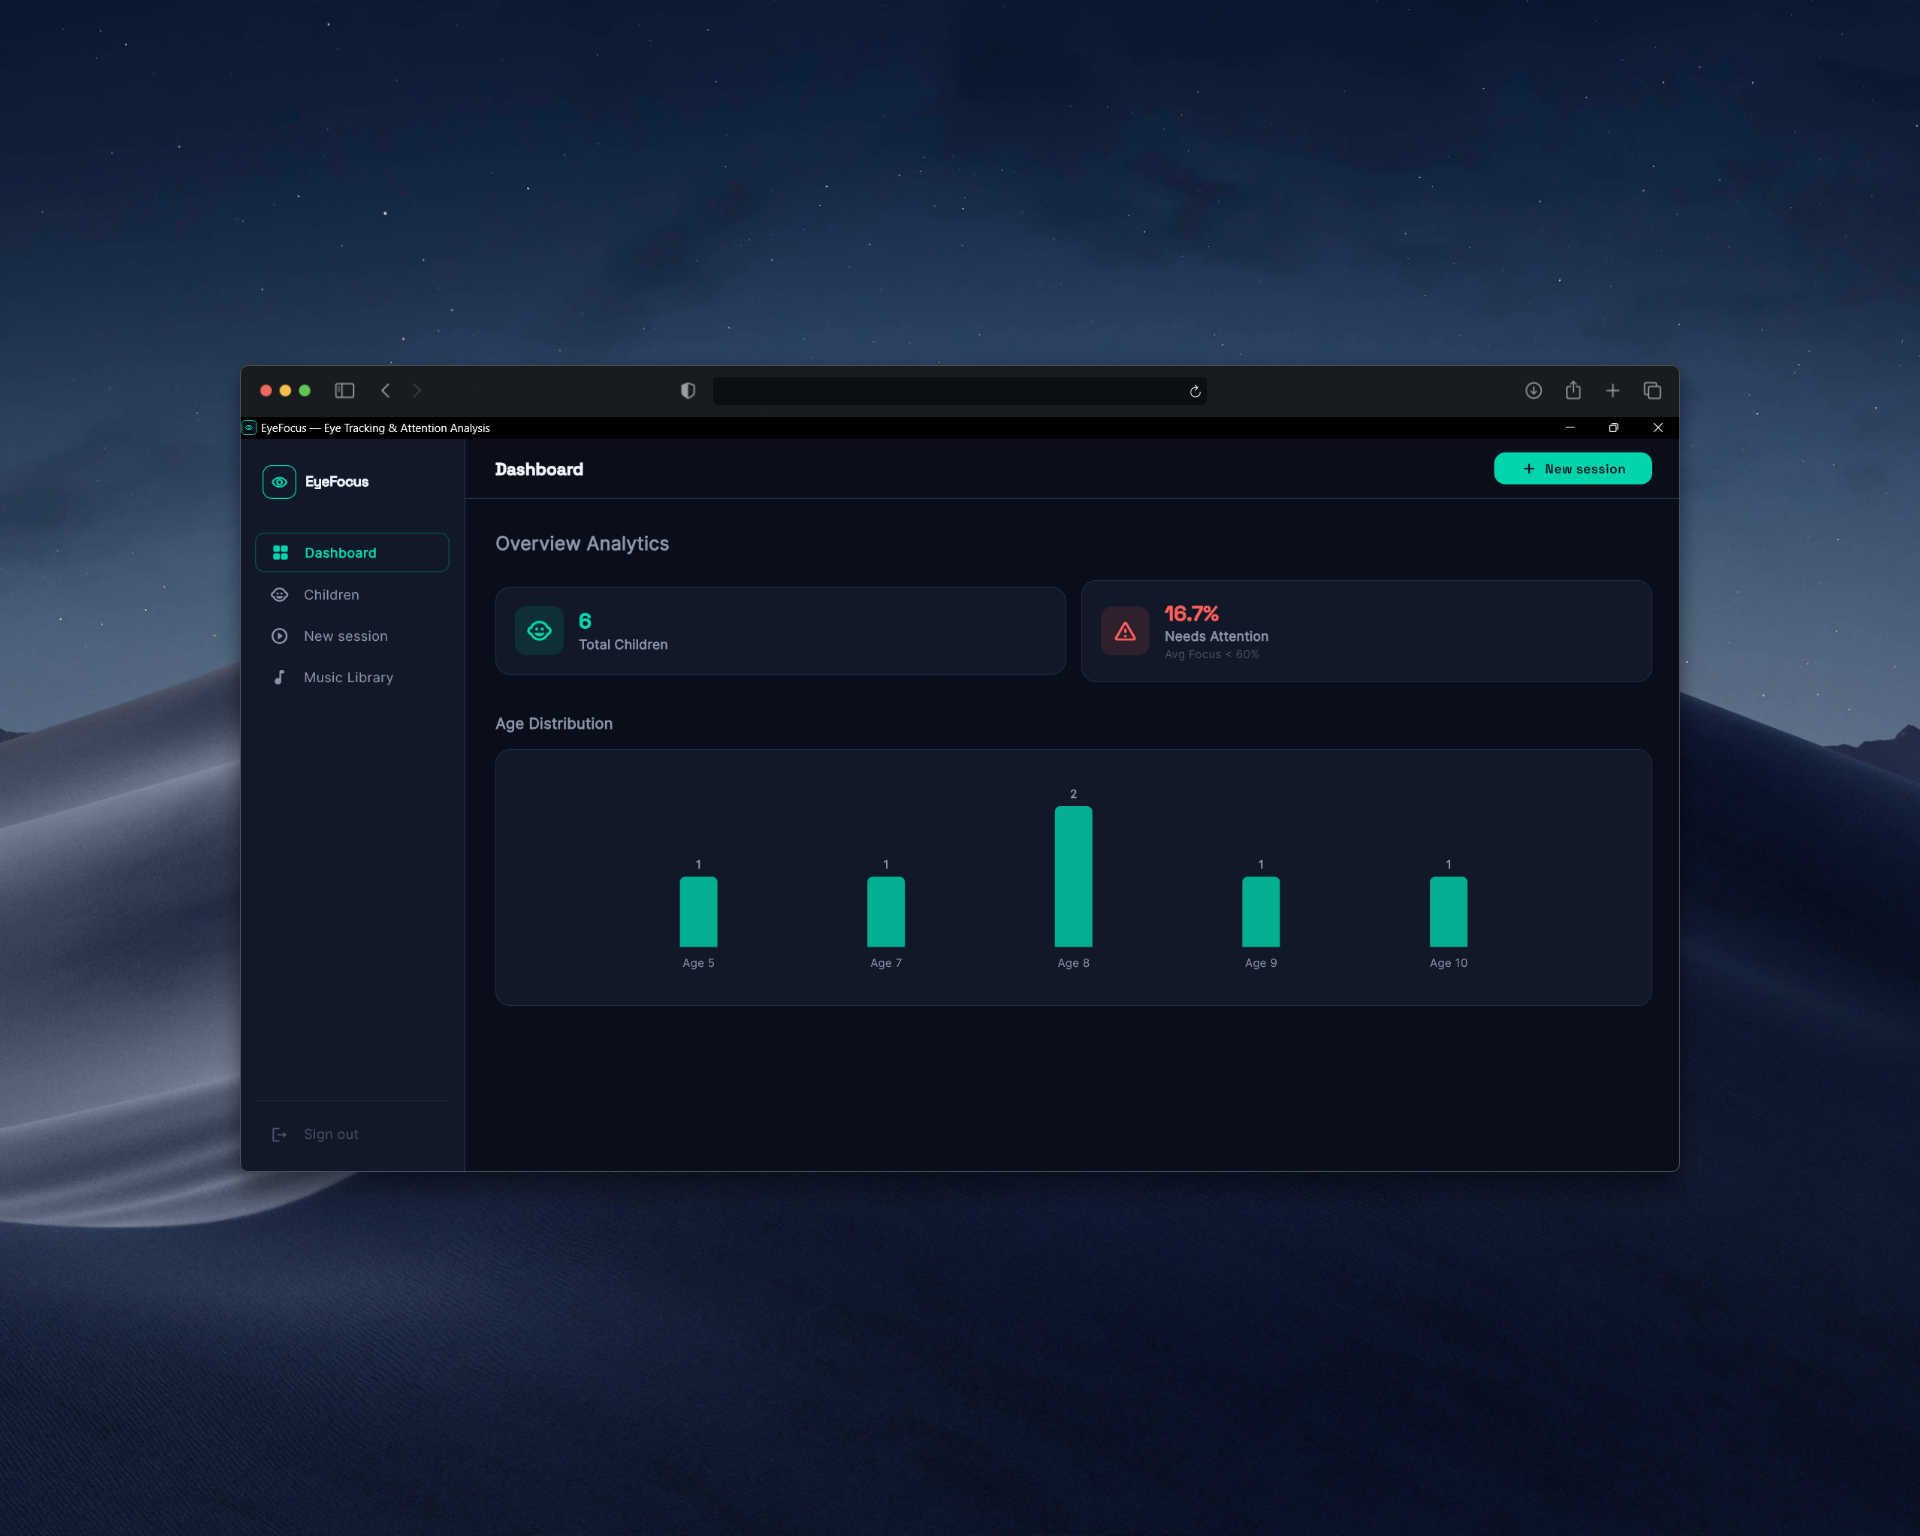Restore the EyeFocus app window

click(x=1613, y=427)
